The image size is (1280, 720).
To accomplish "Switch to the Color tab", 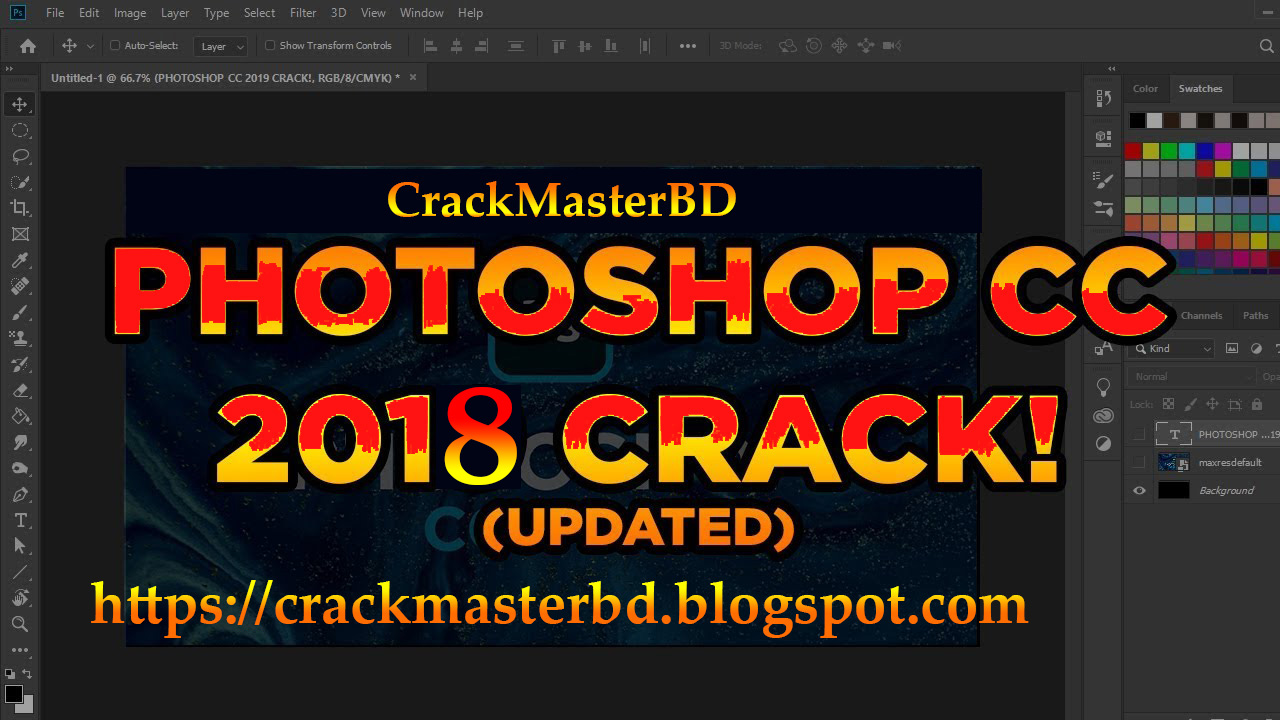I will [1145, 89].
